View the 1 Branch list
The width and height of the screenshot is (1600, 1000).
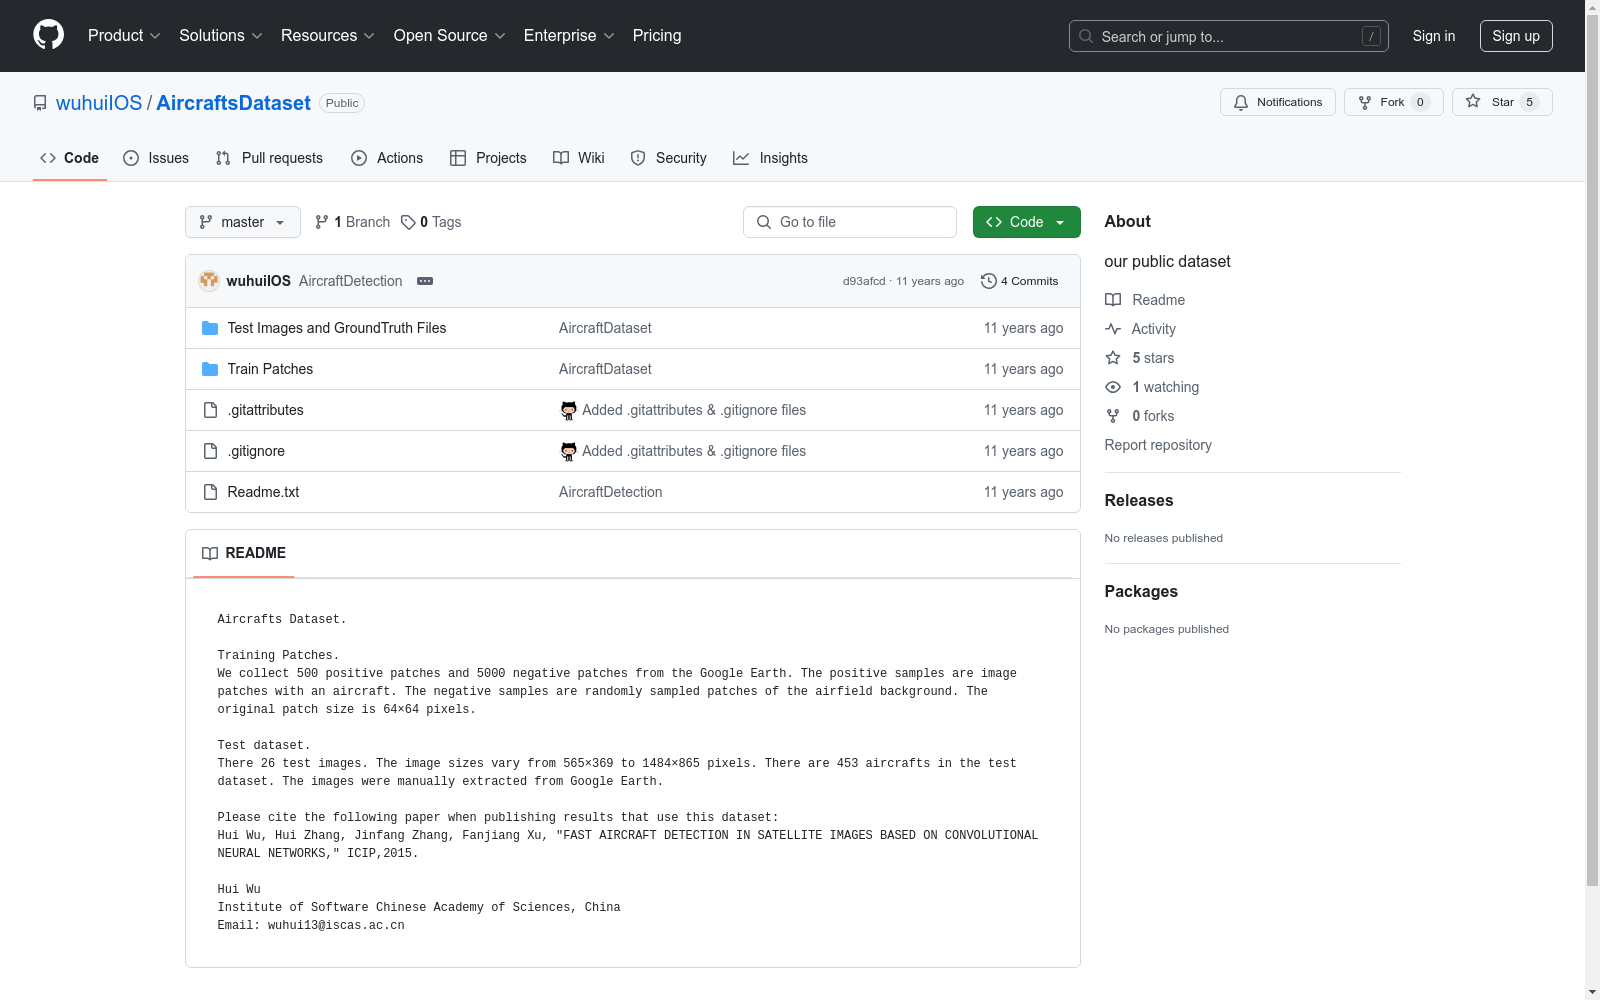point(352,222)
